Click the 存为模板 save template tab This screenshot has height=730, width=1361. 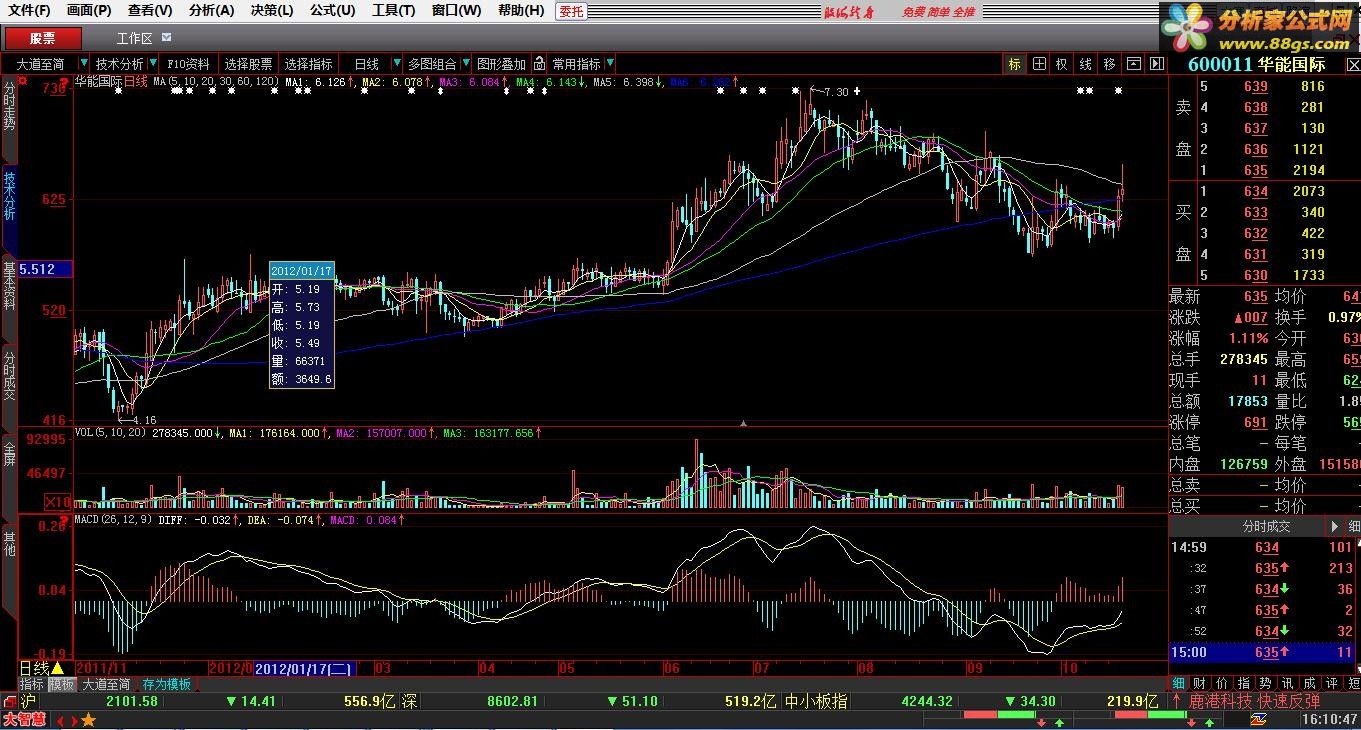[166, 685]
